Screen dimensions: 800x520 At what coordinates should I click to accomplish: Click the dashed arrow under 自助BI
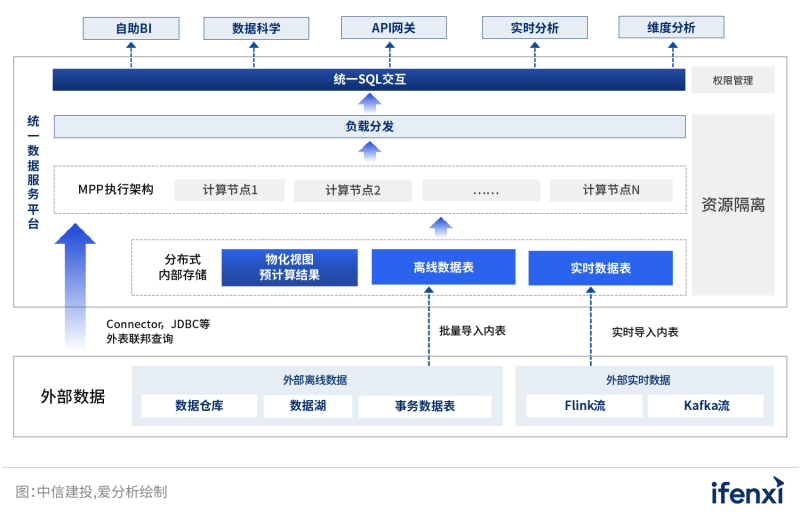pyautogui.click(x=131, y=54)
